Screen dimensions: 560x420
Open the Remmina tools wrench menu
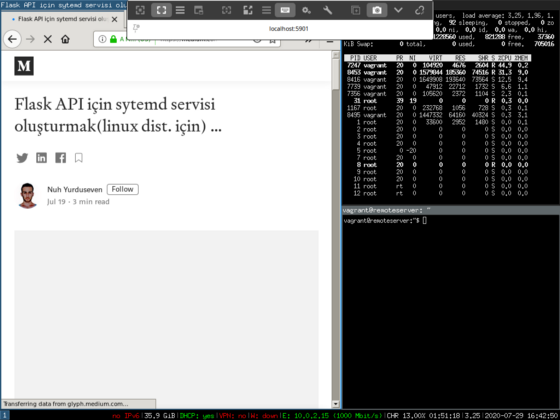[x=328, y=10]
